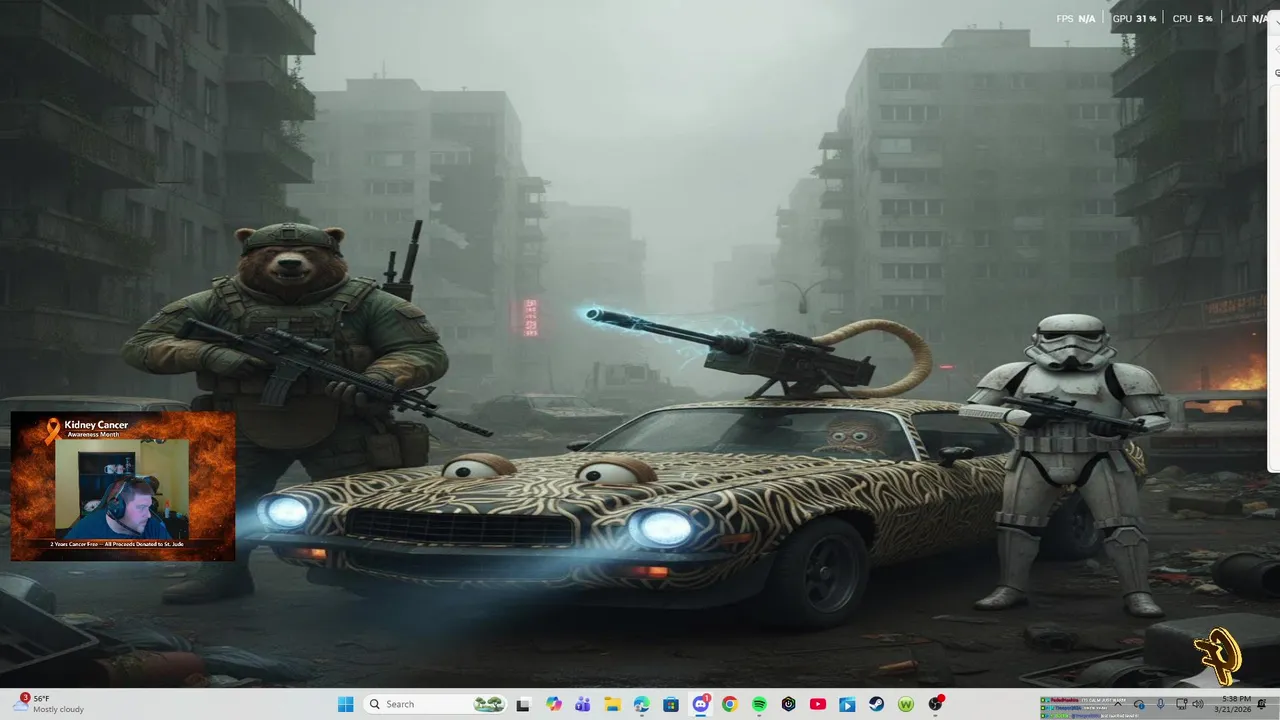This screenshot has height=720, width=1280.
Task: Open Microsoft Store from the taskbar
Action: tap(671, 704)
